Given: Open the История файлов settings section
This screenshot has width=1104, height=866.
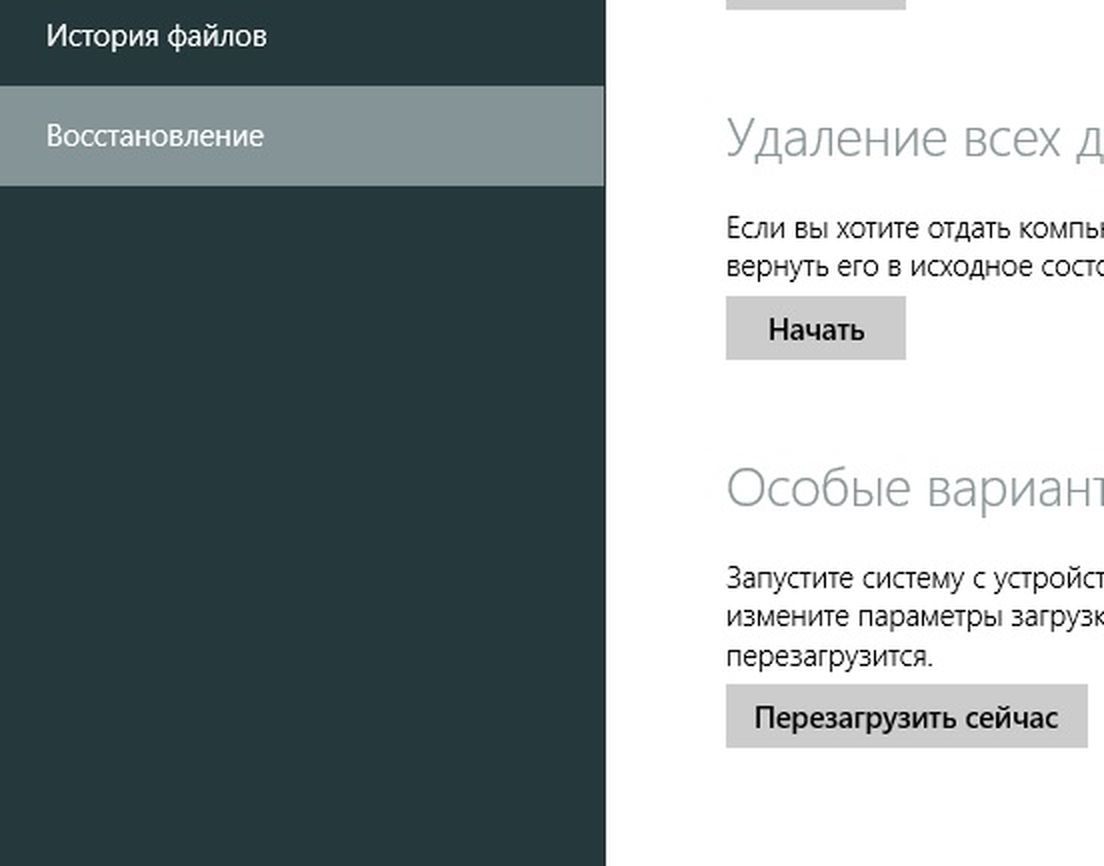Looking at the screenshot, I should click(156, 37).
